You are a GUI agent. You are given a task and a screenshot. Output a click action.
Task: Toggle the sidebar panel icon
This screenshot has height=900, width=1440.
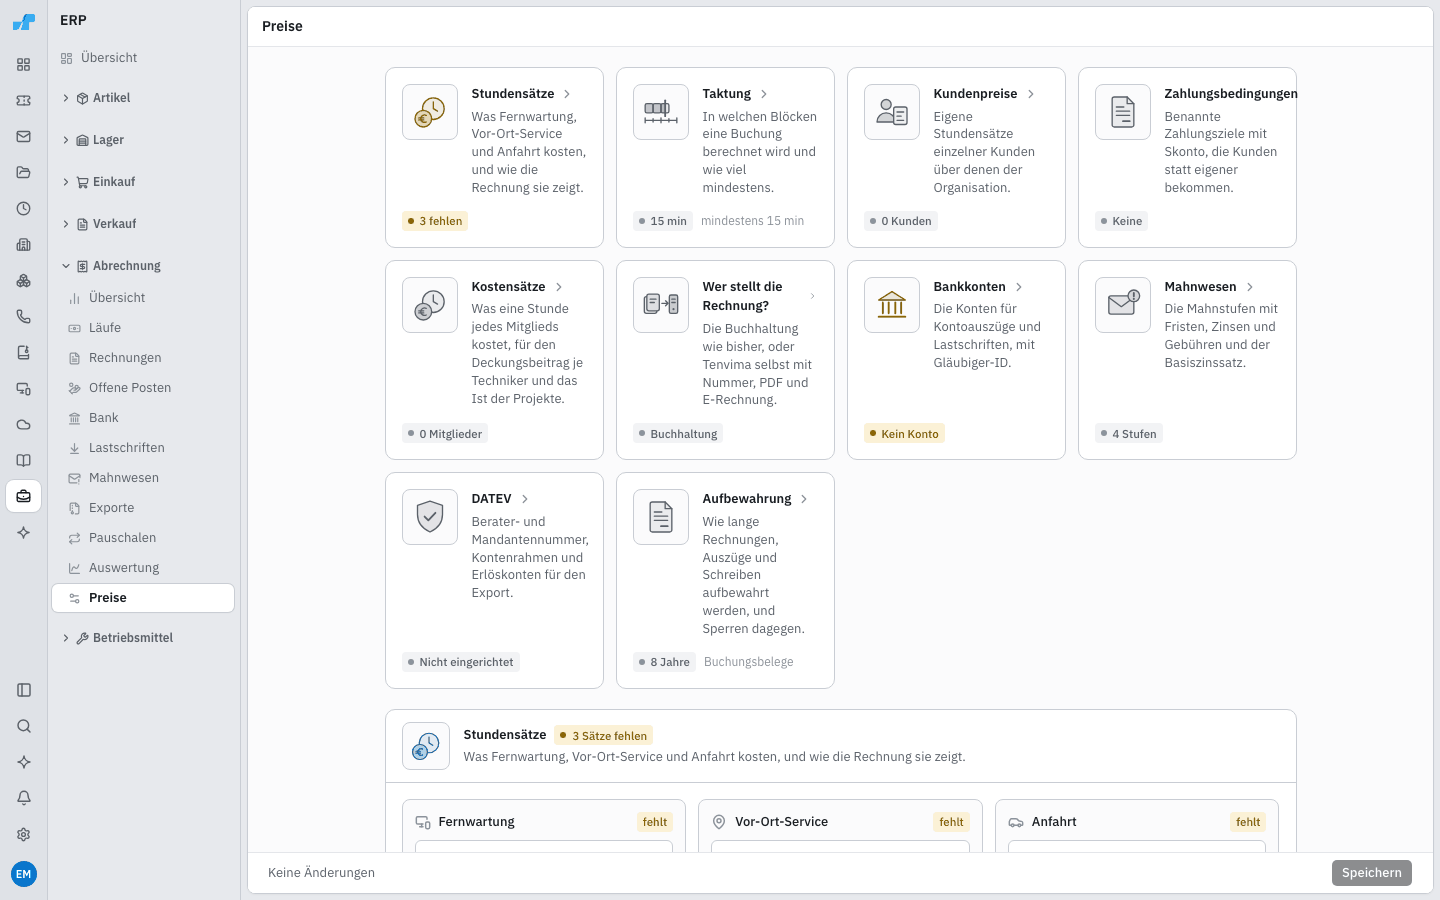pos(24,690)
